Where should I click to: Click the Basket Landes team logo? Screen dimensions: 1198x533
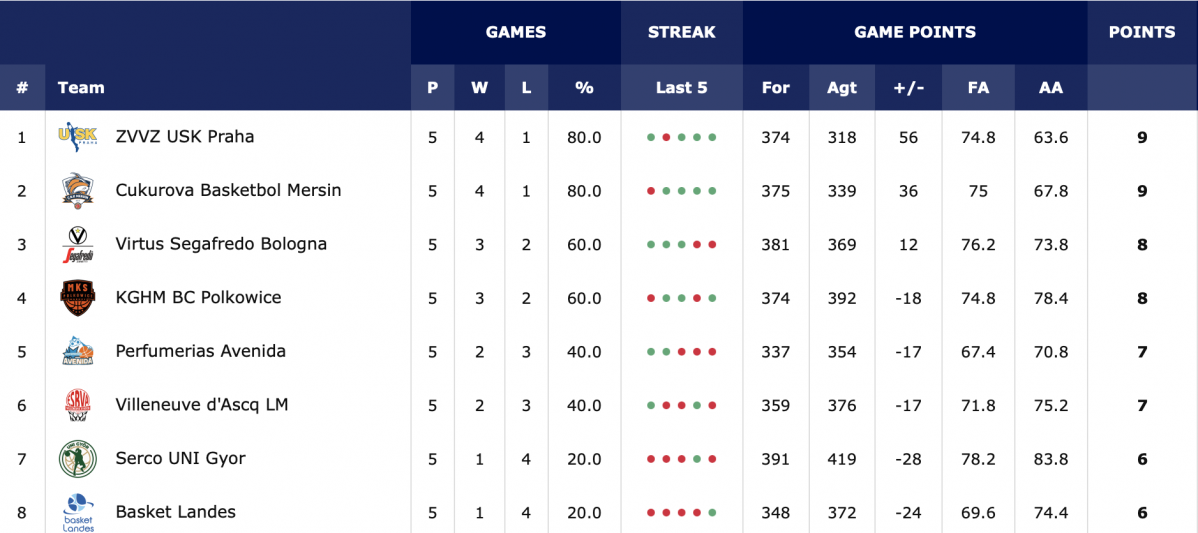click(77, 512)
